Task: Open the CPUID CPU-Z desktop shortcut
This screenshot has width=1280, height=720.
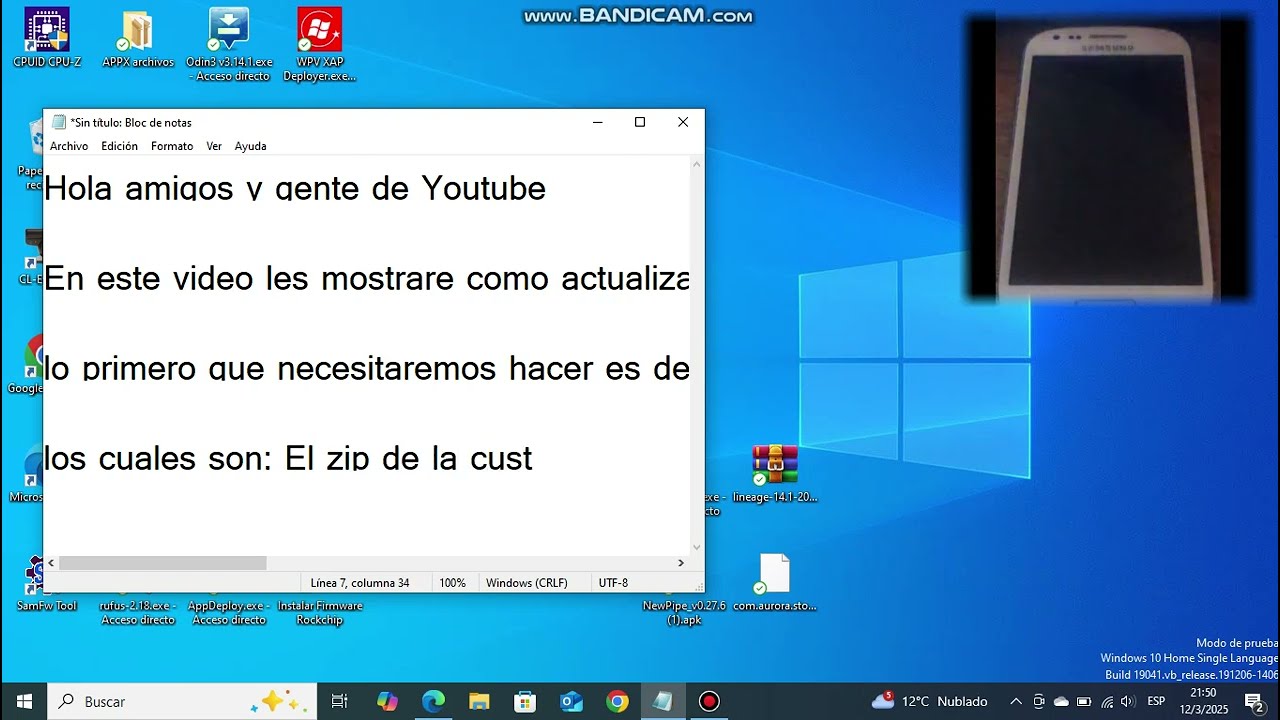Action: pyautogui.click(x=47, y=38)
